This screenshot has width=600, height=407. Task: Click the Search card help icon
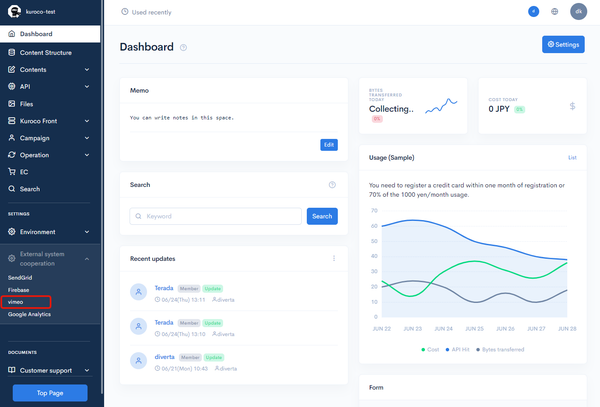point(332,185)
